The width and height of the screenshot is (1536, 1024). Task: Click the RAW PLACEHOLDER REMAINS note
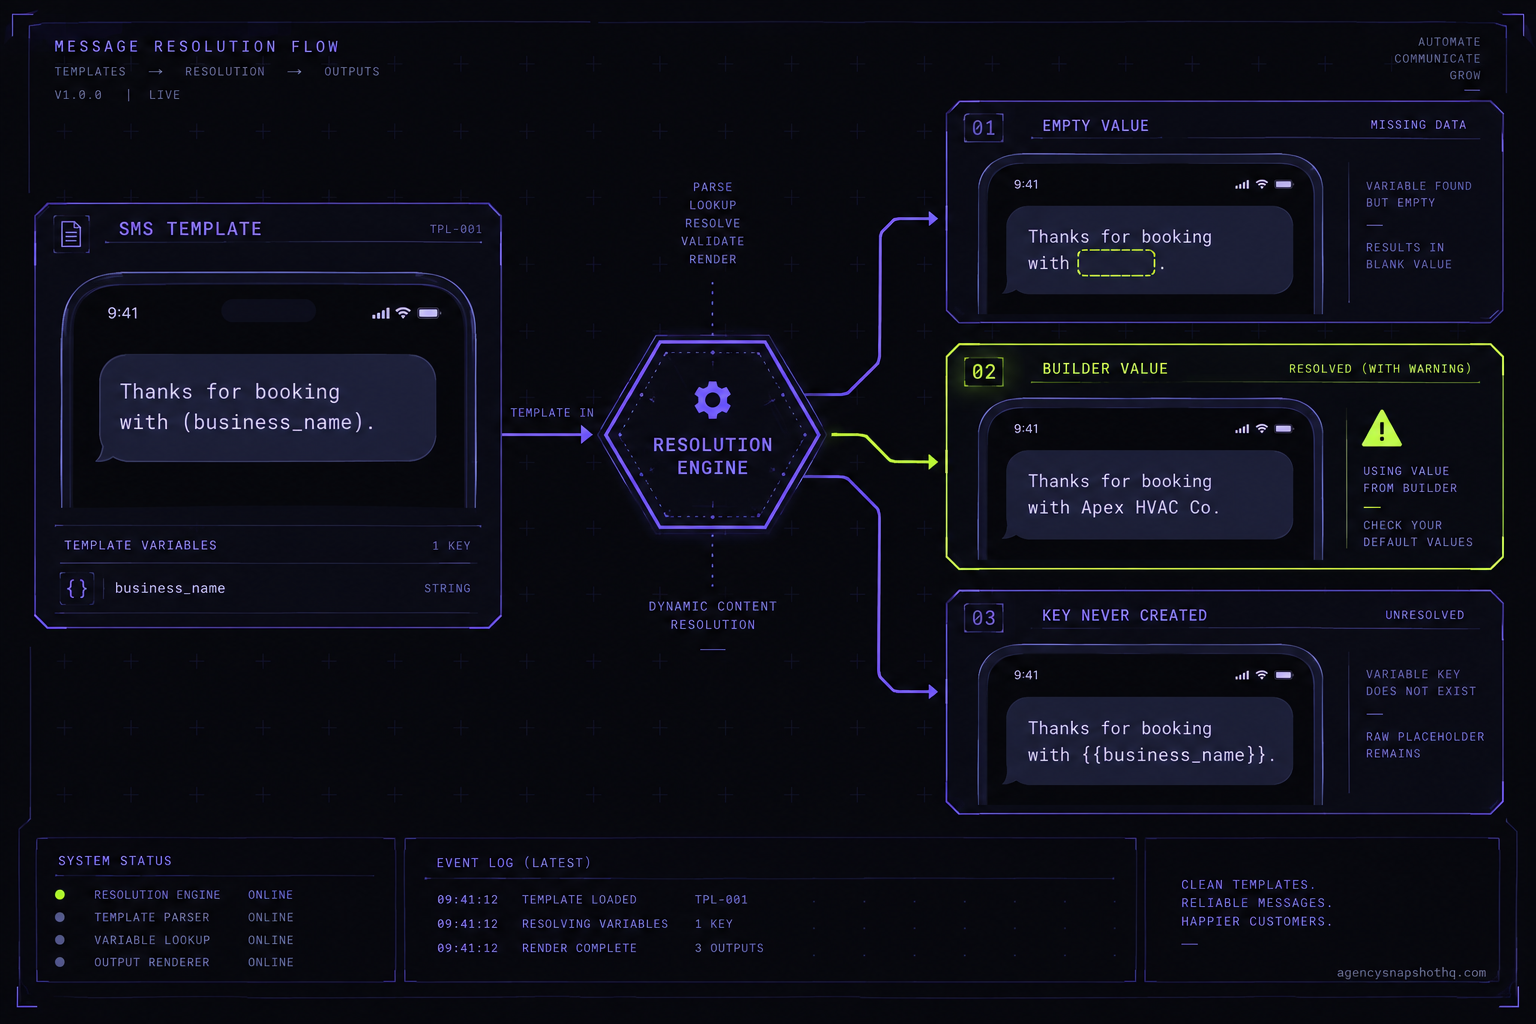[x=1425, y=745]
